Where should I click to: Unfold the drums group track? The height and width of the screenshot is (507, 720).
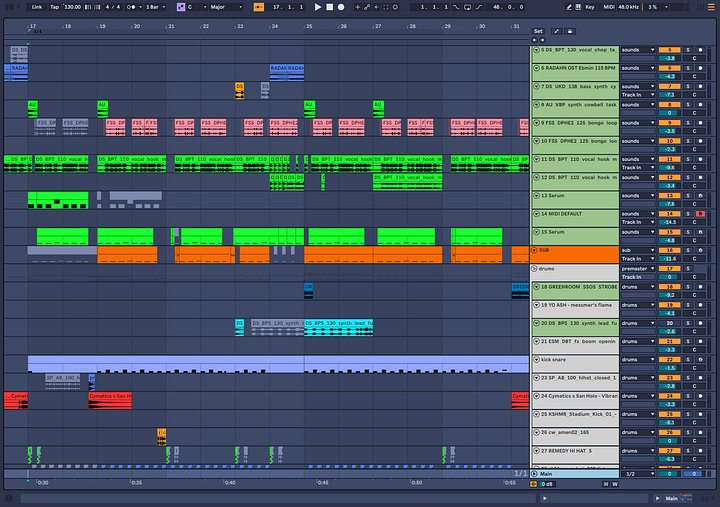tap(534, 269)
